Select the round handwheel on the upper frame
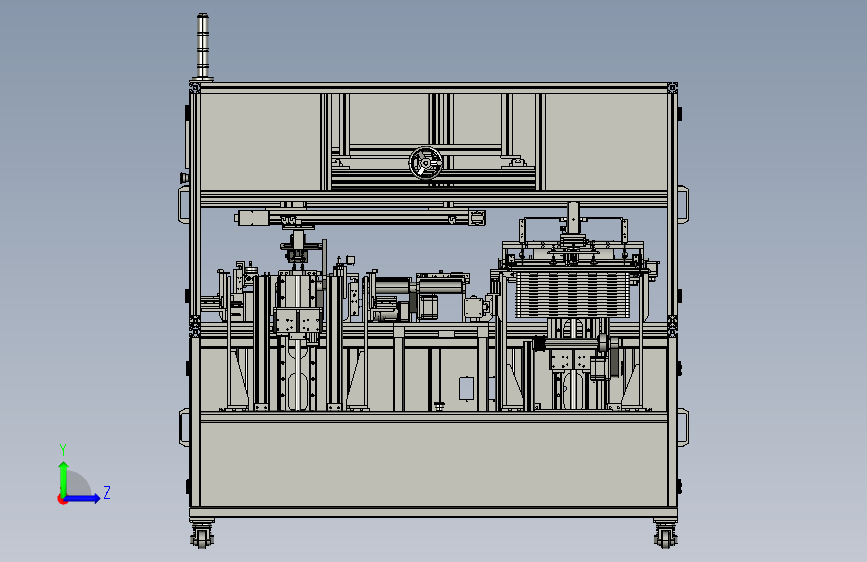 [425, 163]
